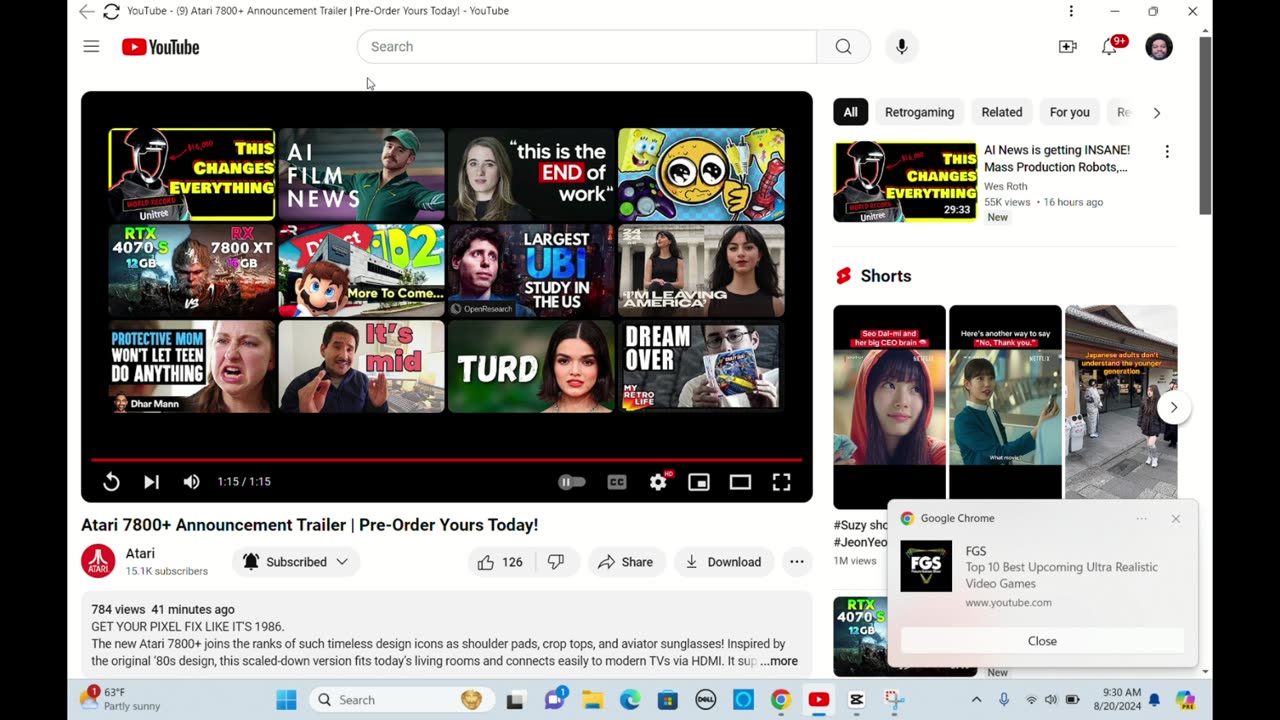The image size is (1280, 720).
Task: Open the Subscribed notification dropdown
Action: coord(297,562)
